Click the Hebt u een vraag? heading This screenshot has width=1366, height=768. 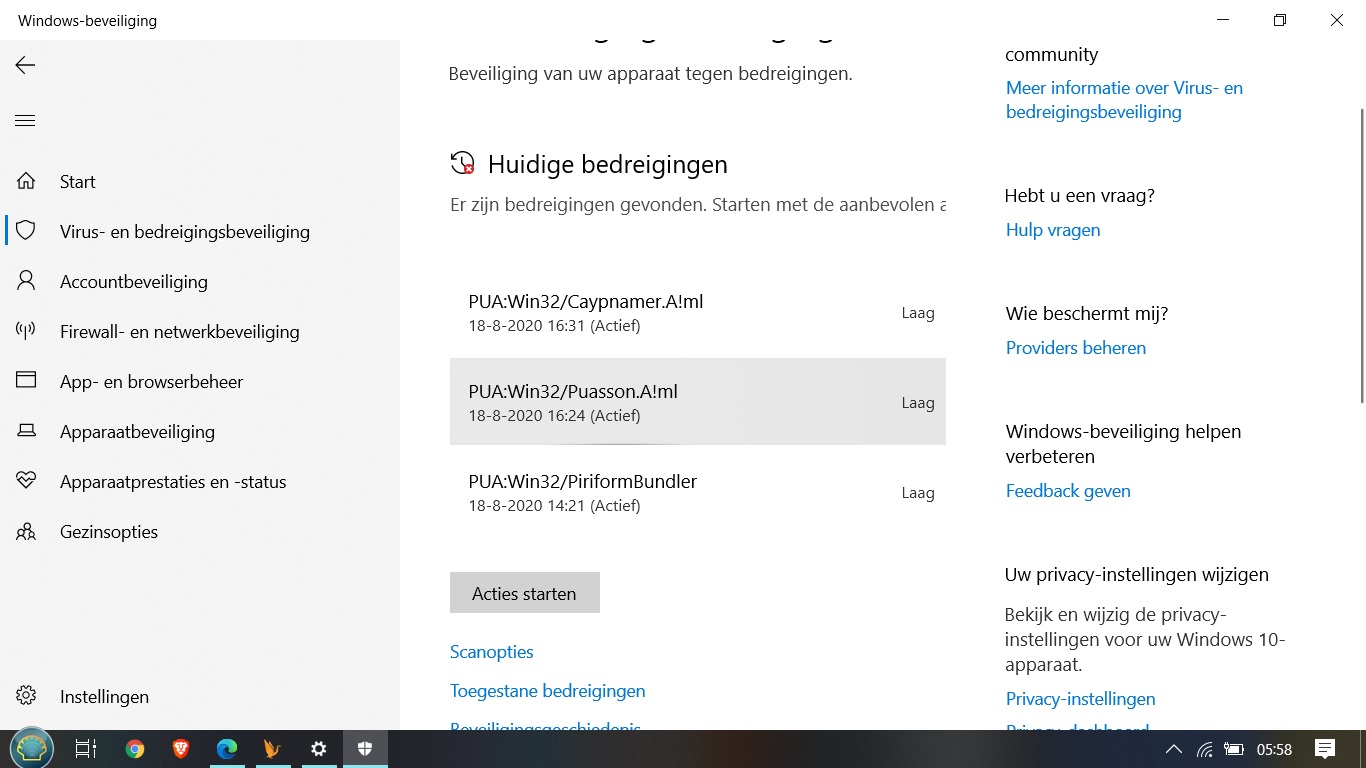click(1080, 196)
